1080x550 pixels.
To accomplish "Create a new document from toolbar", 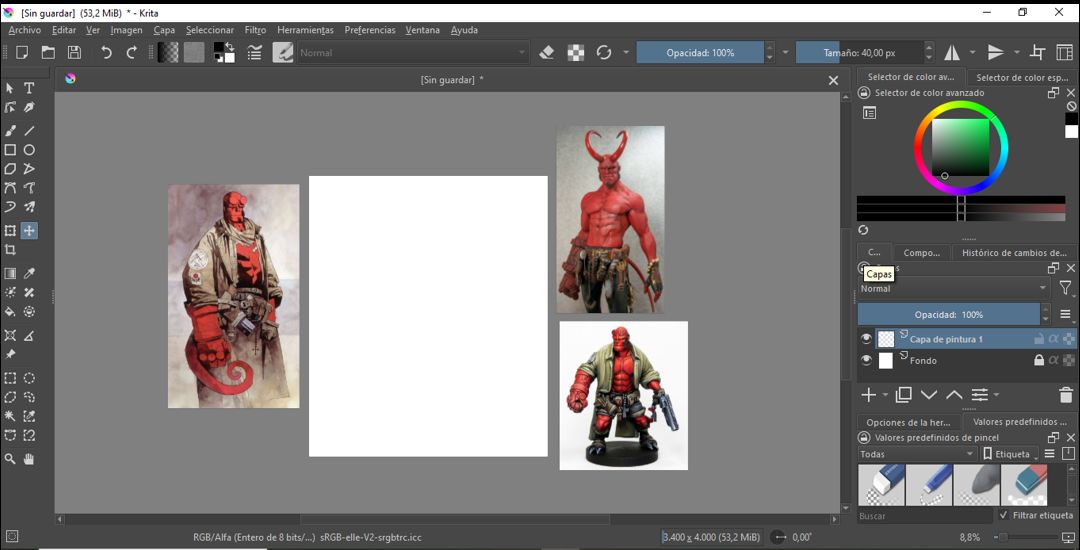I will click(22, 52).
